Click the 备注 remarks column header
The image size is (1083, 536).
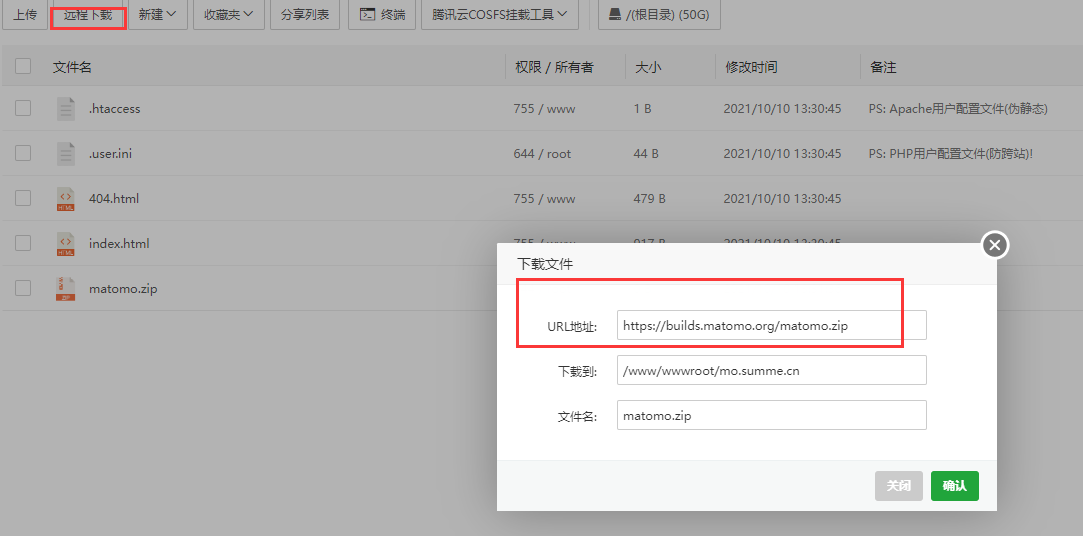883,67
